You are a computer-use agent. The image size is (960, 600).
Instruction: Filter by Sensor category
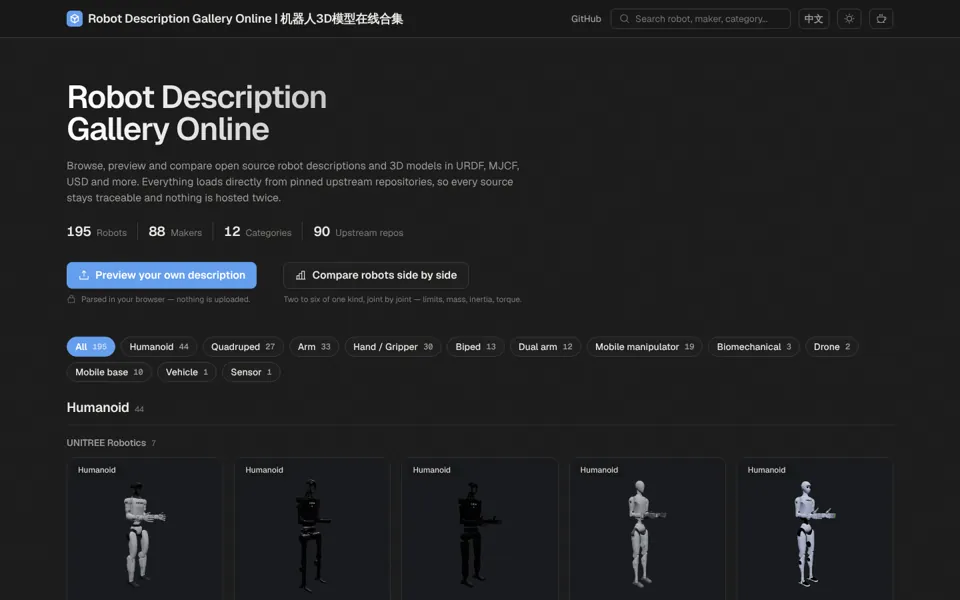click(251, 372)
